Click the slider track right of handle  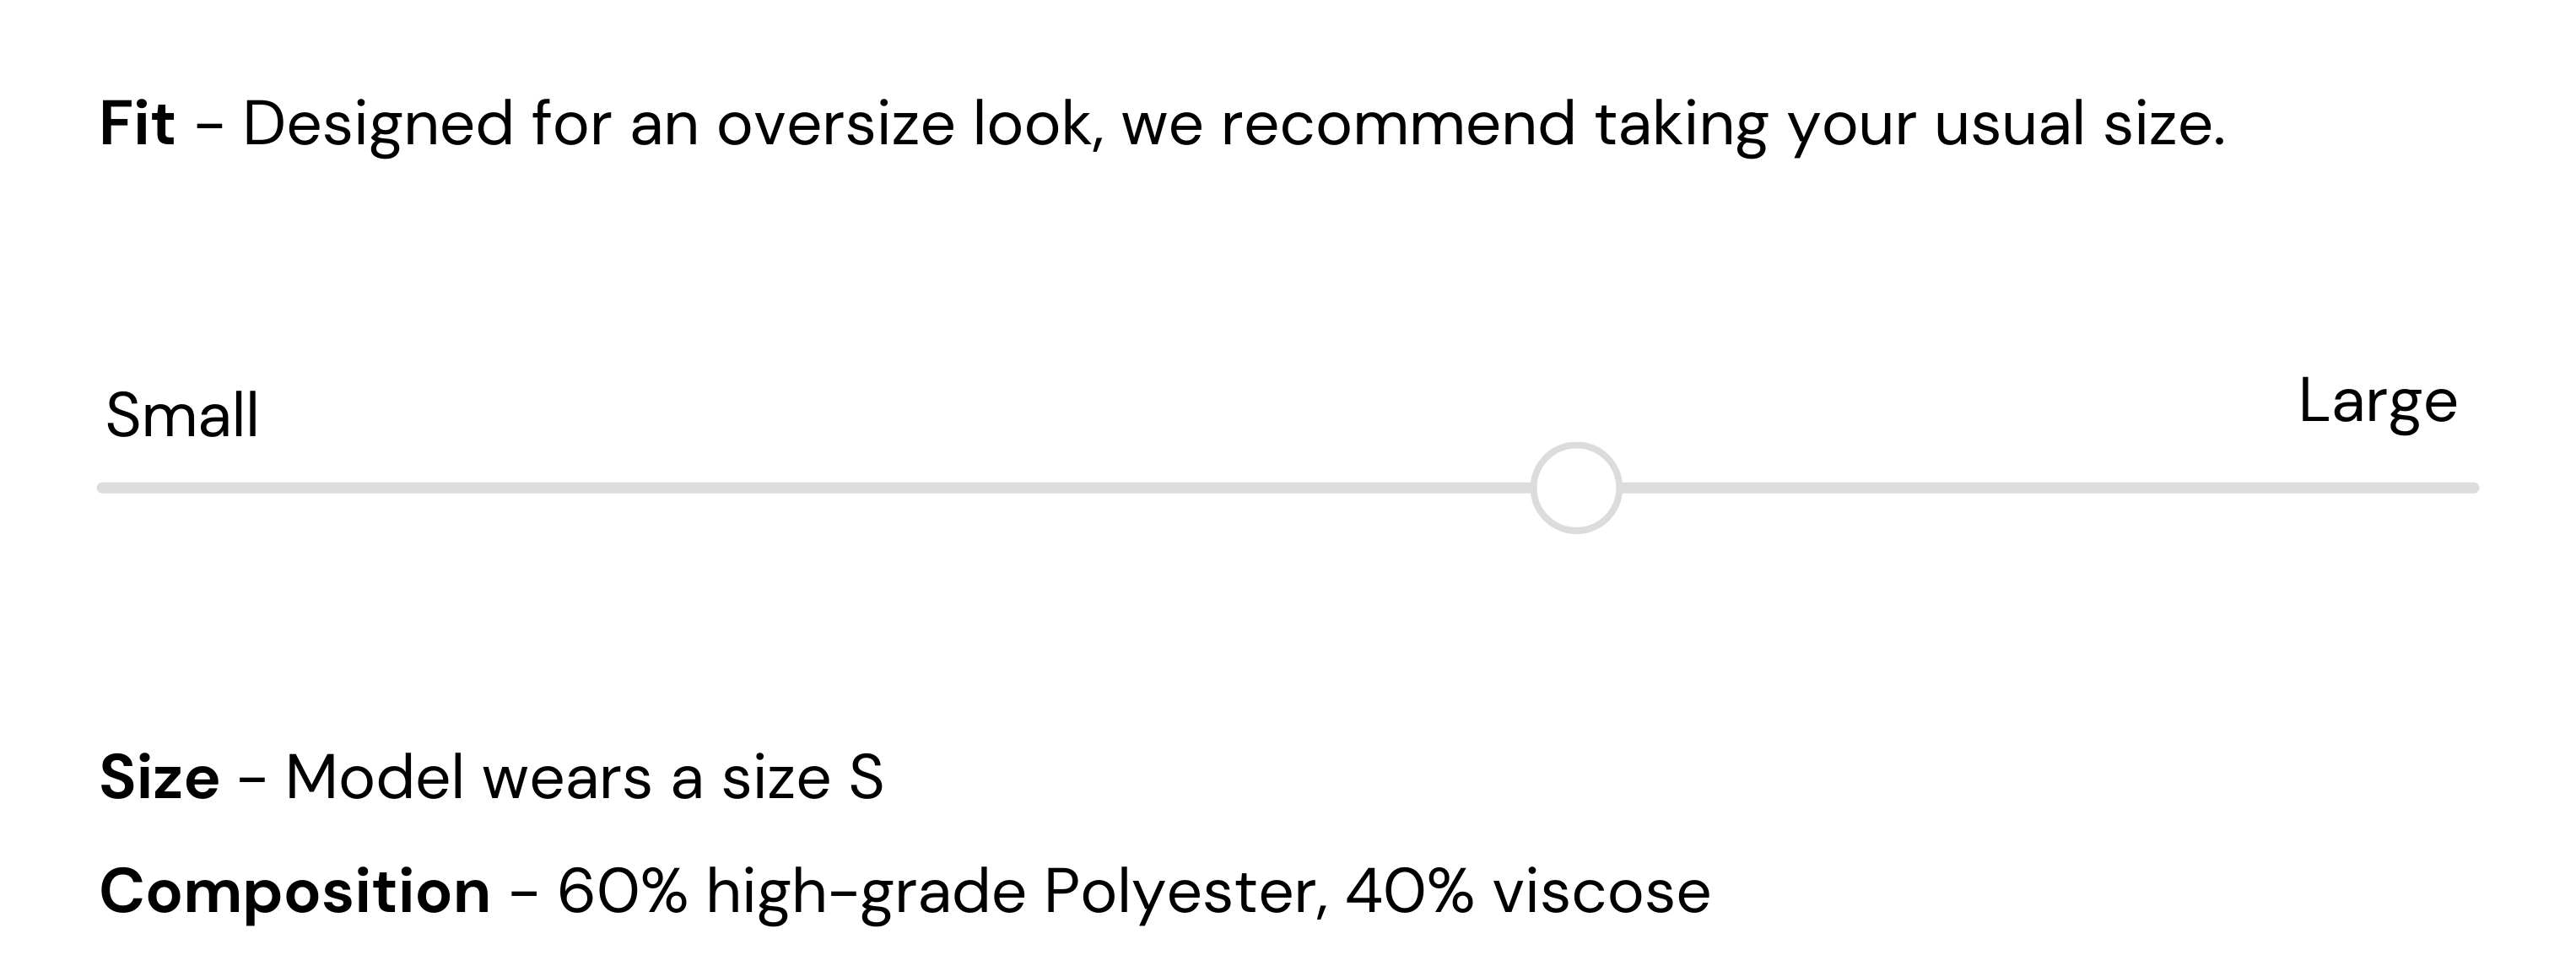click(2050, 488)
